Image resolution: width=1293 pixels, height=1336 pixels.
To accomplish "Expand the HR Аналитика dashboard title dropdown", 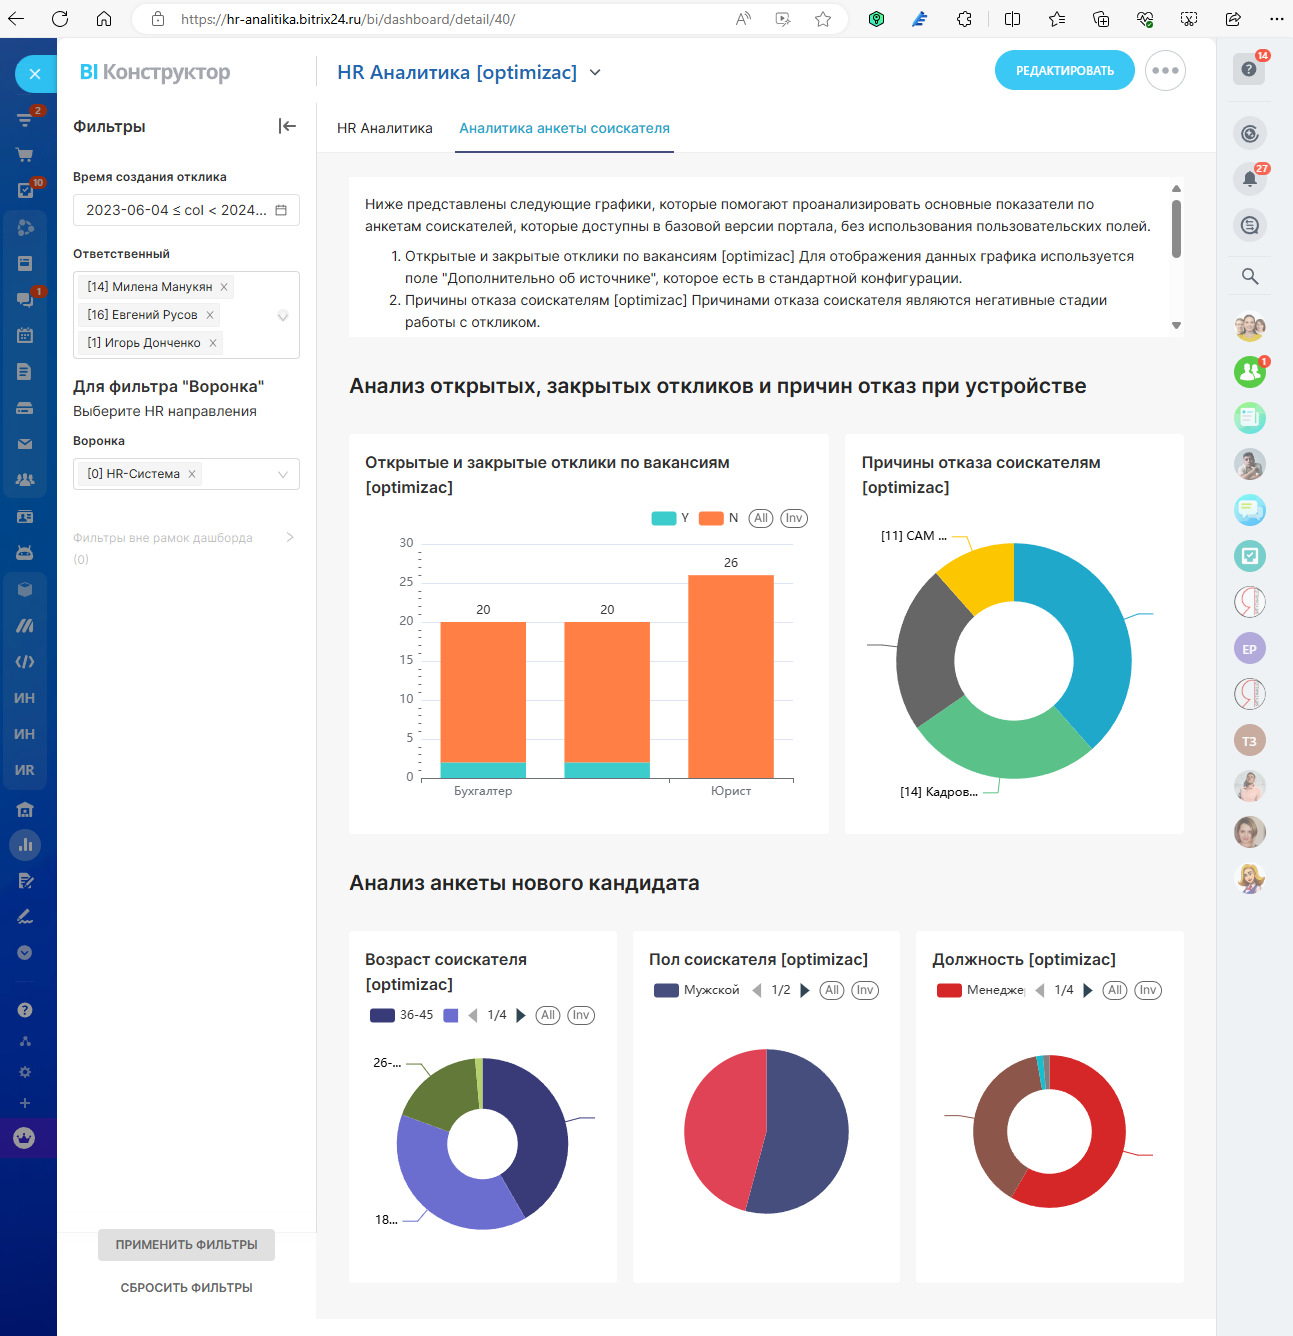I will pyautogui.click(x=596, y=72).
